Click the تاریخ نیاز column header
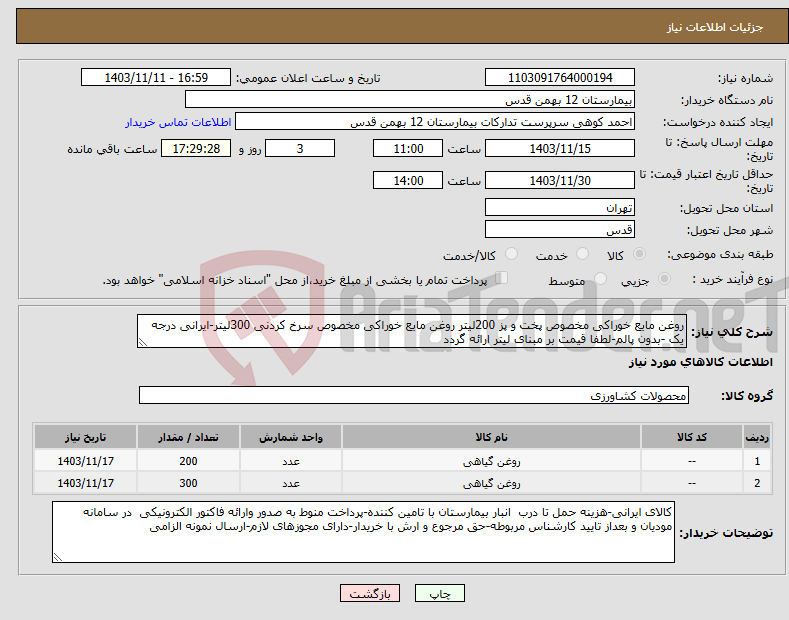Viewport: 789px width, 620px height. click(86, 437)
